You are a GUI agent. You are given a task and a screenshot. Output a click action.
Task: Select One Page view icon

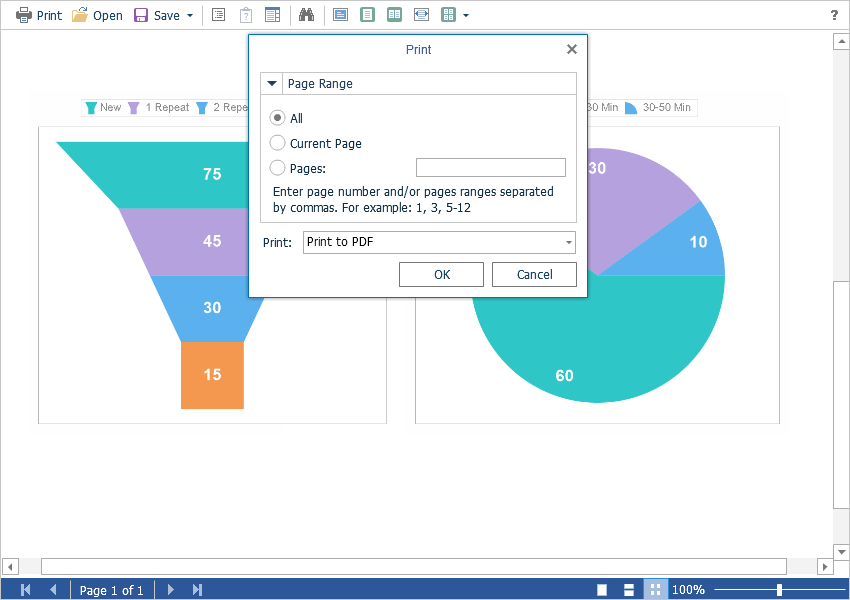(368, 15)
